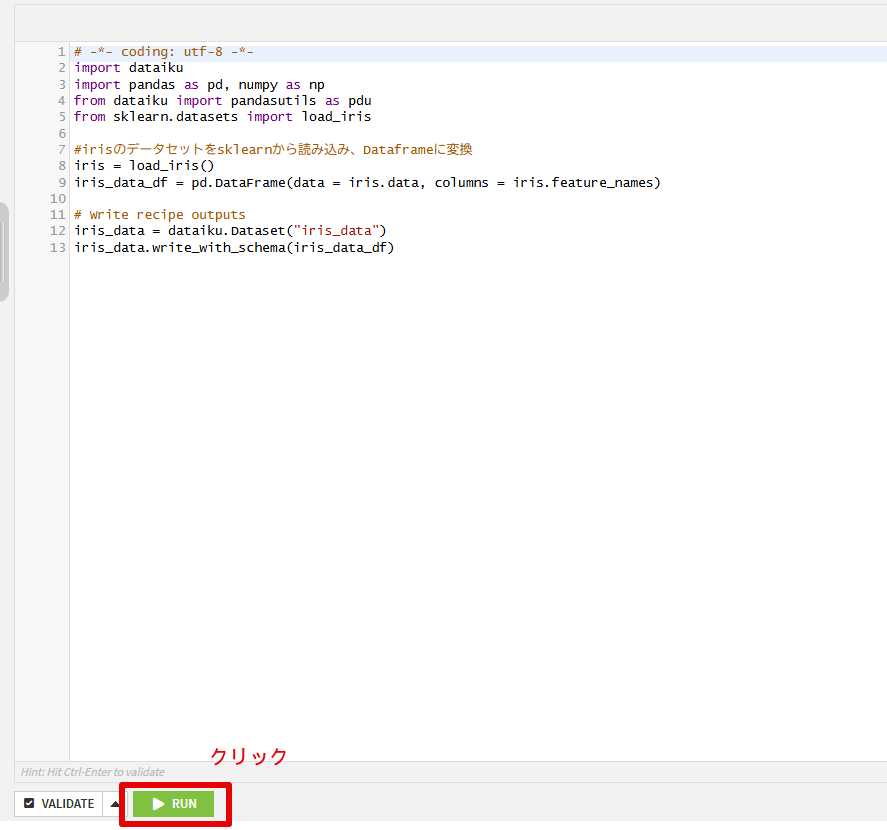Click the 'Hint: Hit Ctrl-Enter to validate' text
The height and width of the screenshot is (830, 887).
click(x=93, y=772)
